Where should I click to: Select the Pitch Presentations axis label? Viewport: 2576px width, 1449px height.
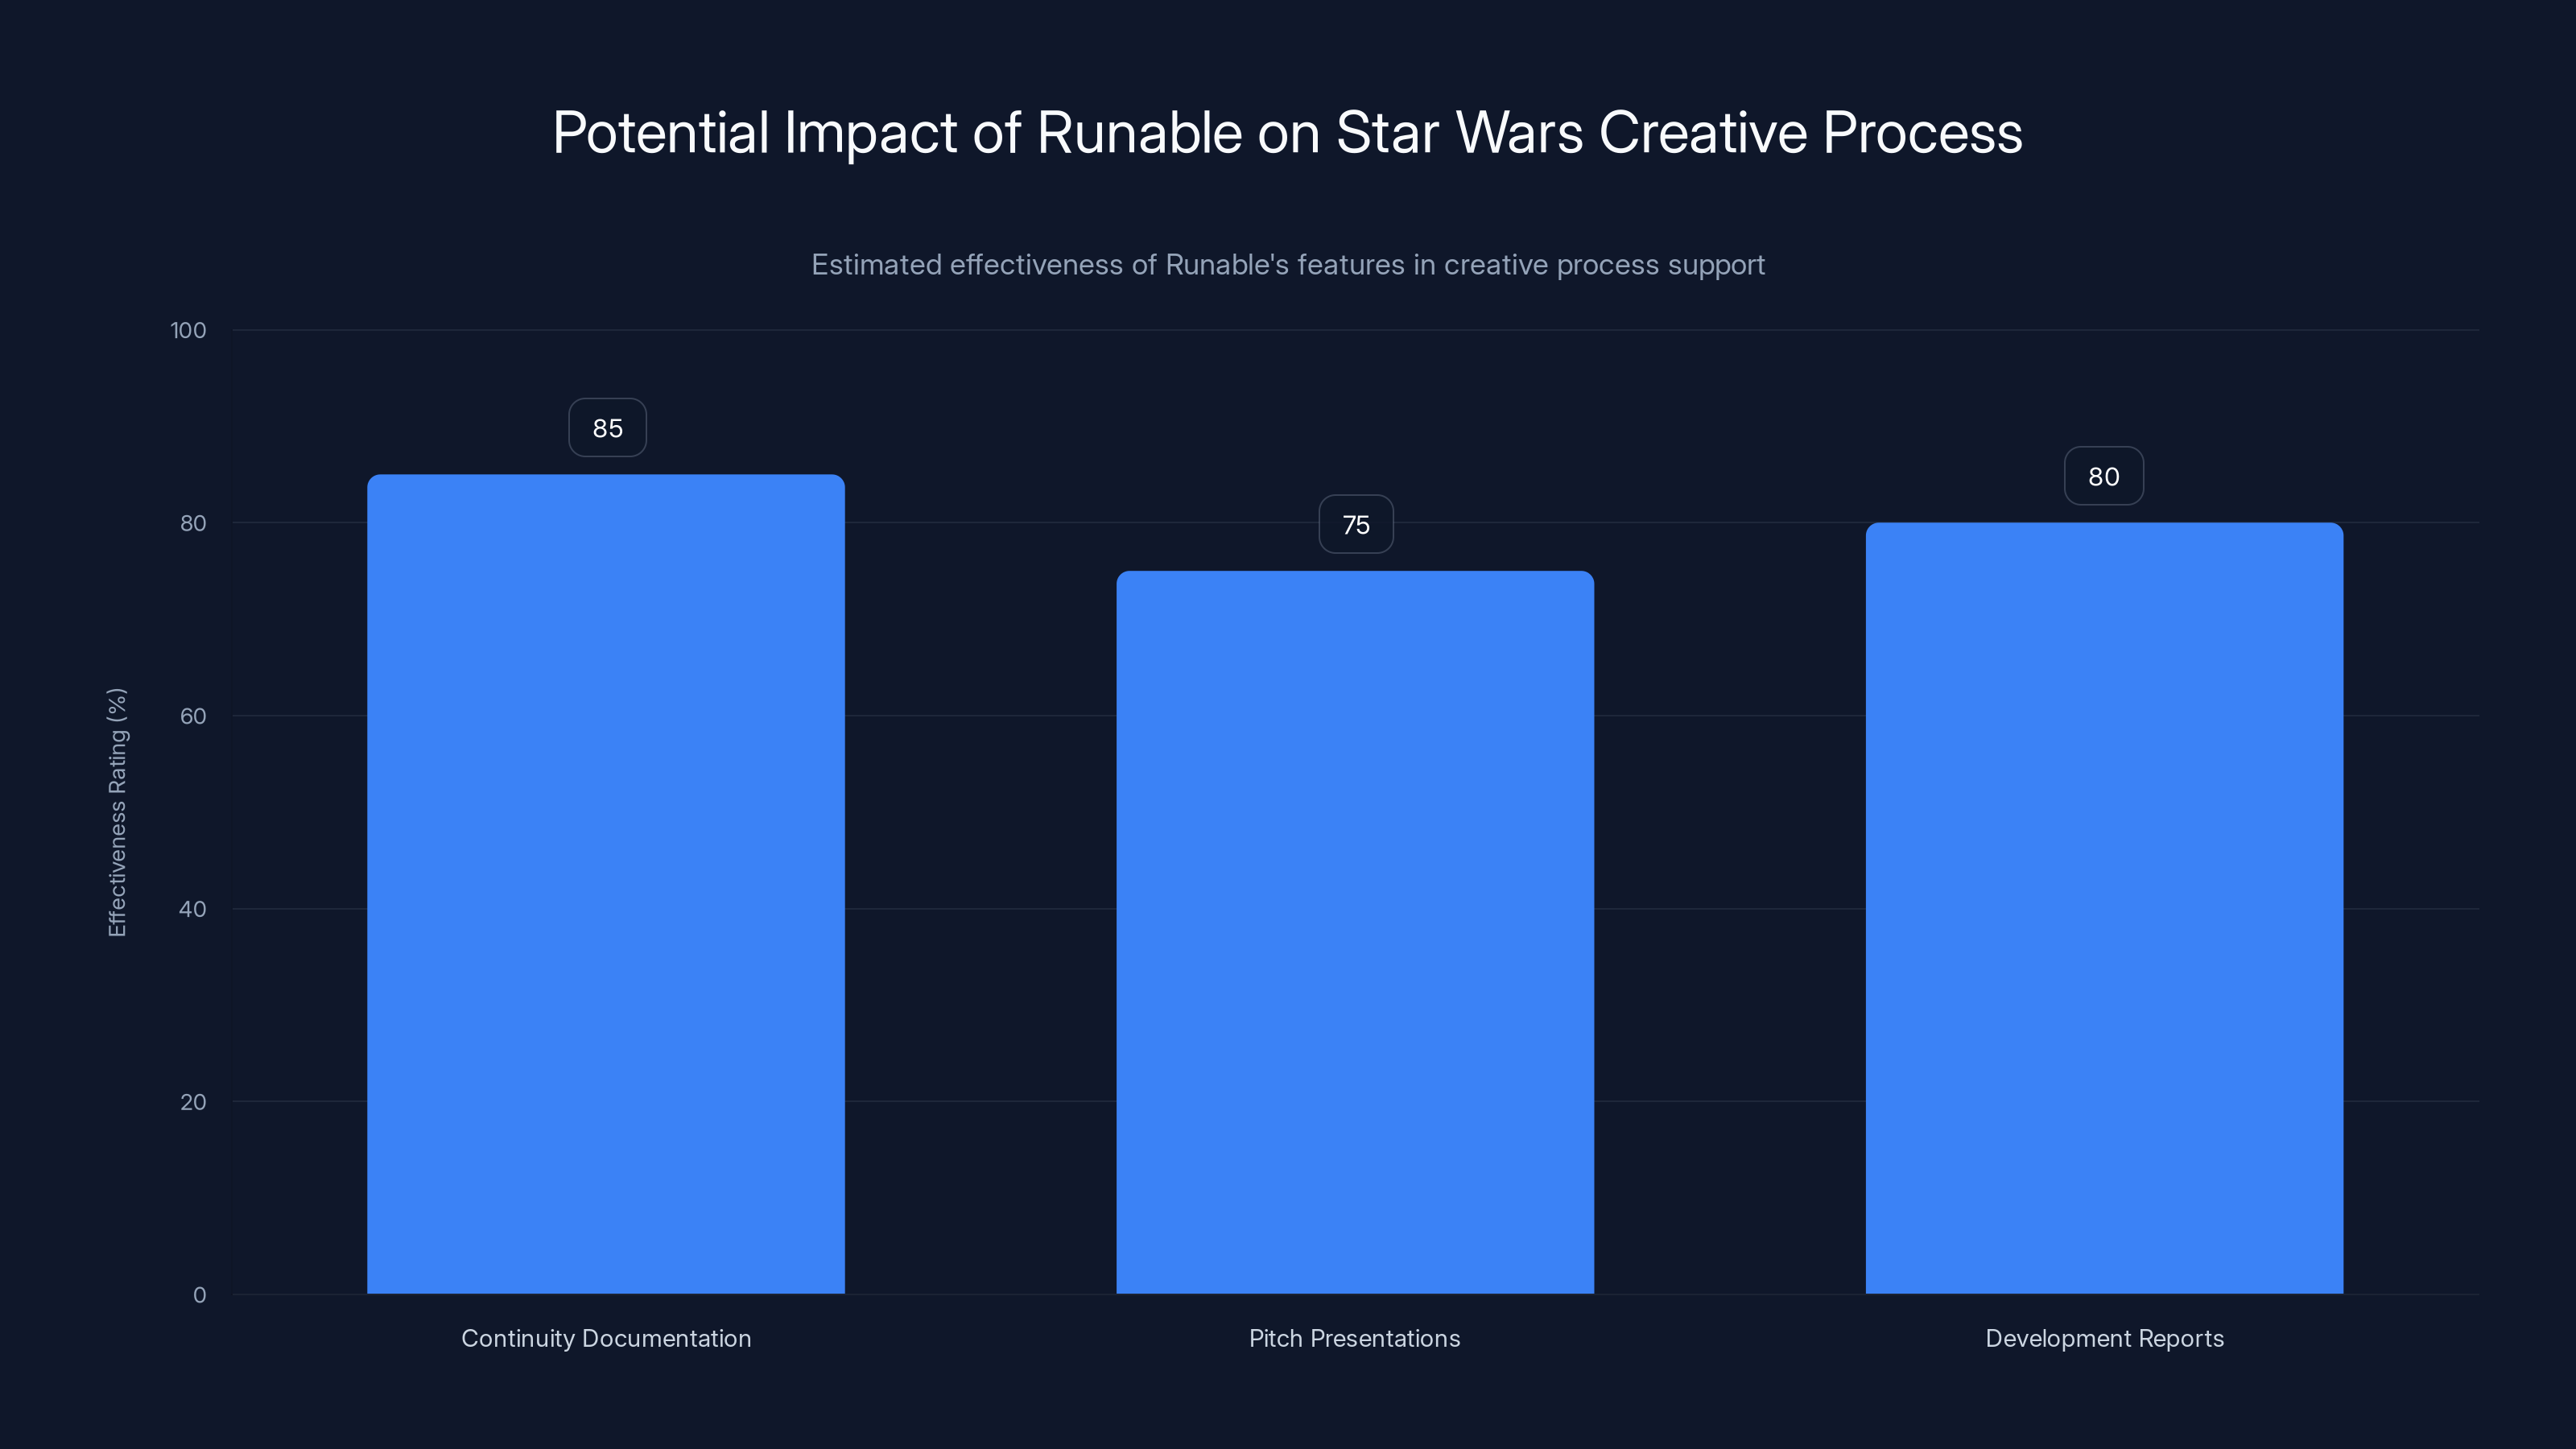point(1355,1338)
